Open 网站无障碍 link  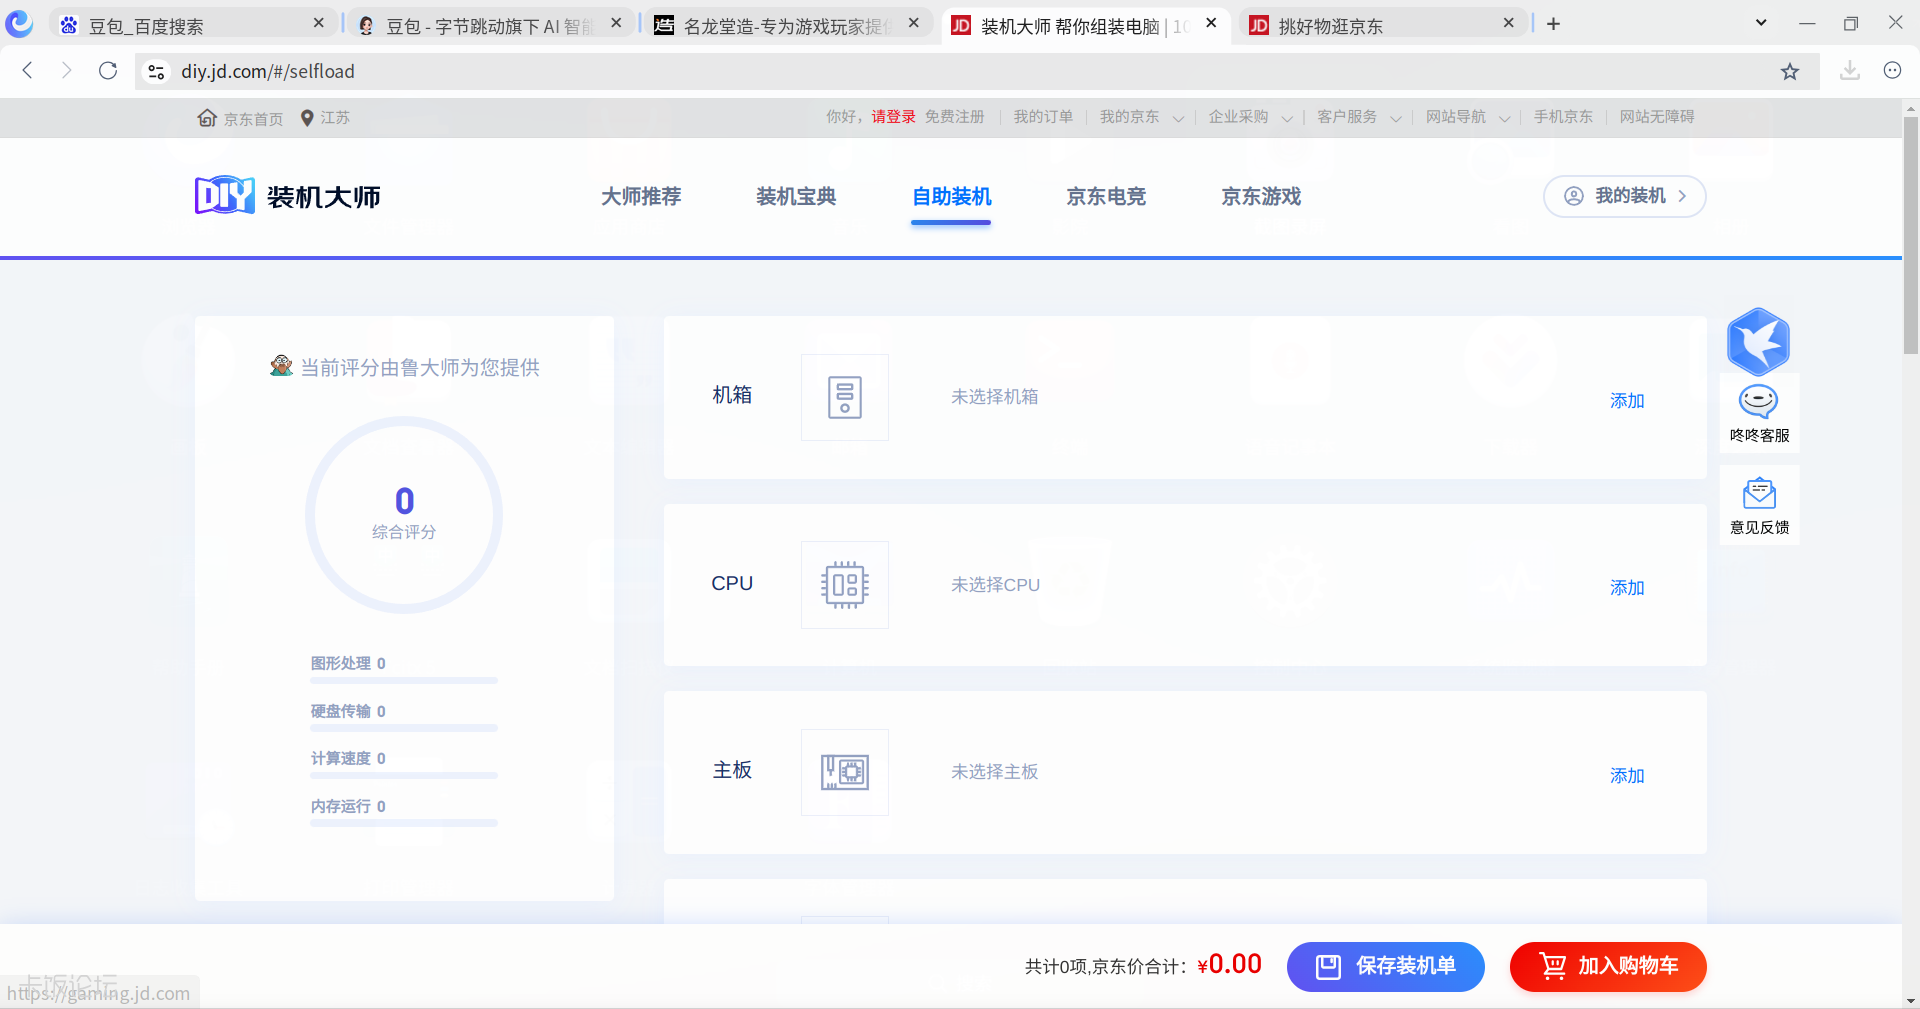point(1657,117)
